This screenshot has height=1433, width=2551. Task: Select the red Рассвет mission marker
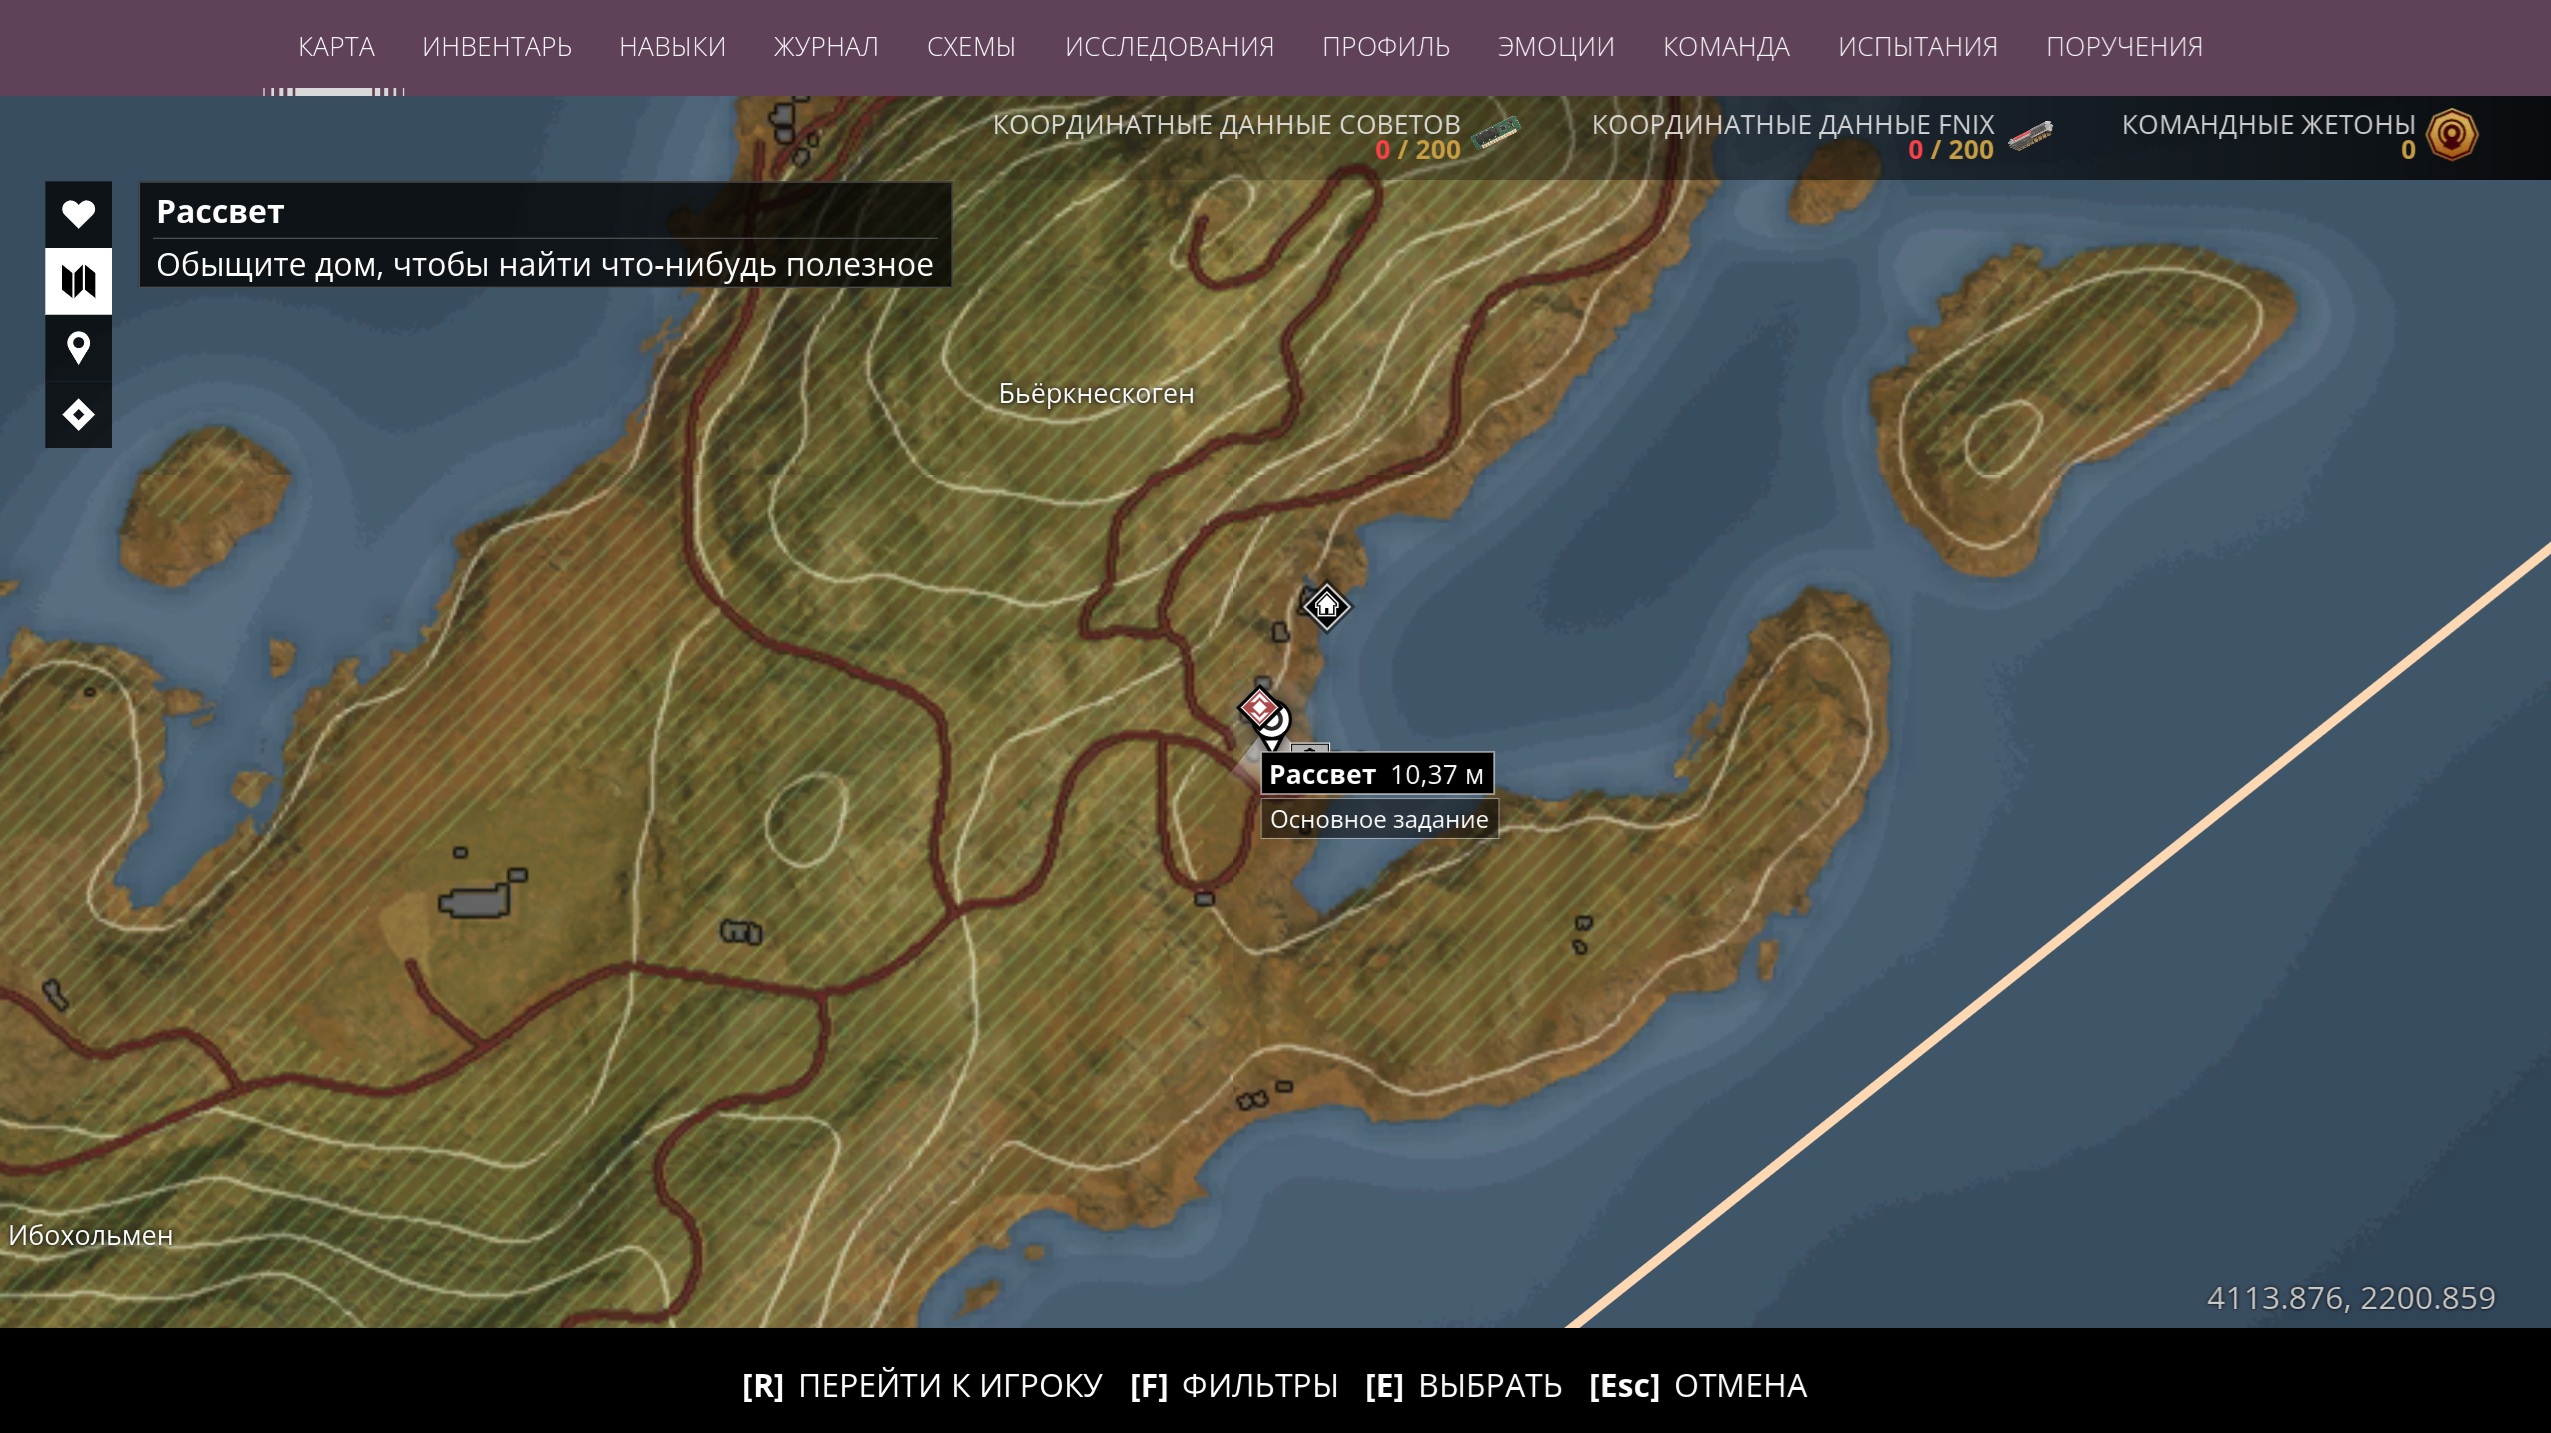point(1260,708)
